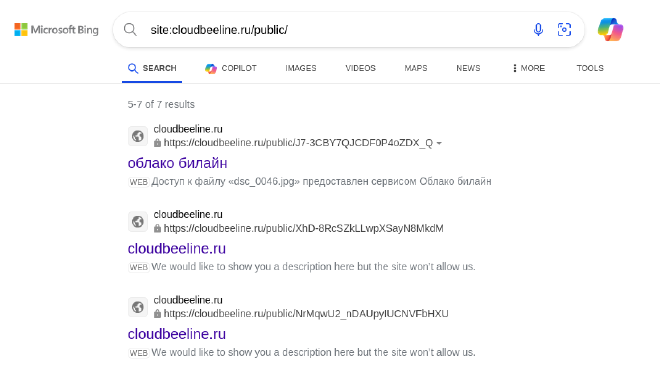Start voice search with microphone icon
Image resolution: width=660 pixels, height=376 pixels.
538,29
